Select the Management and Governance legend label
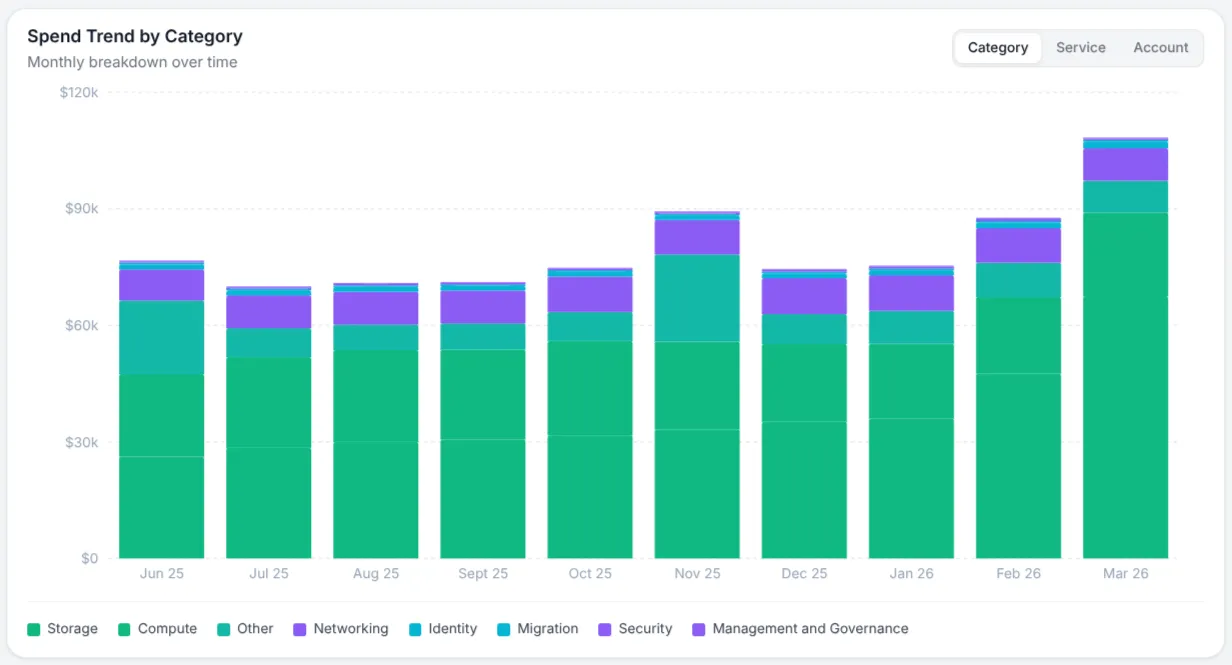Viewport: 1232px width, 665px height. [x=811, y=629]
